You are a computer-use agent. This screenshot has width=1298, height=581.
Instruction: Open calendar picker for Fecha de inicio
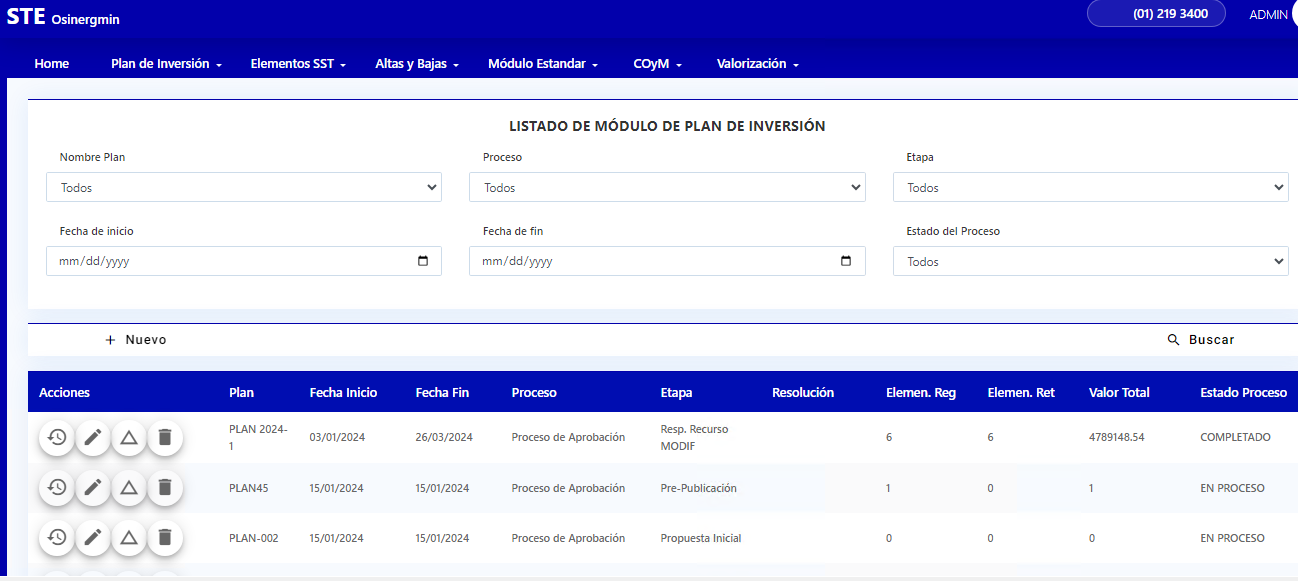(x=423, y=261)
